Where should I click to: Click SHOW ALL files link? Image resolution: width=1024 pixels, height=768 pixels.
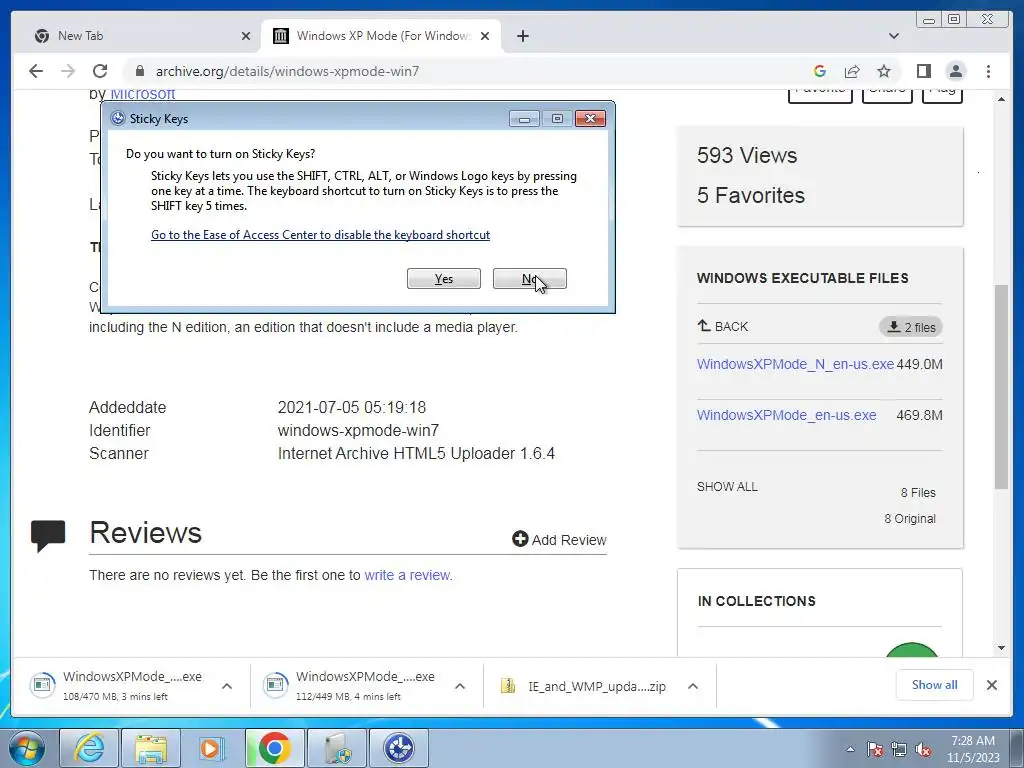727,487
